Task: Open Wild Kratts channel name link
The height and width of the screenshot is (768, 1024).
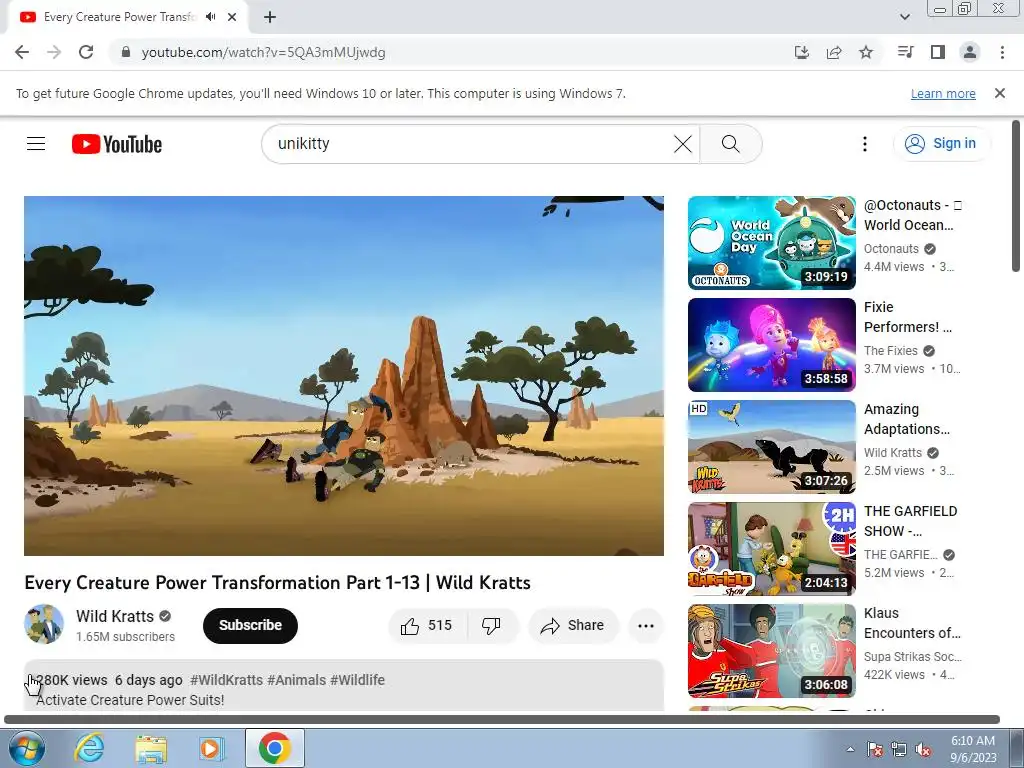Action: (x=115, y=616)
